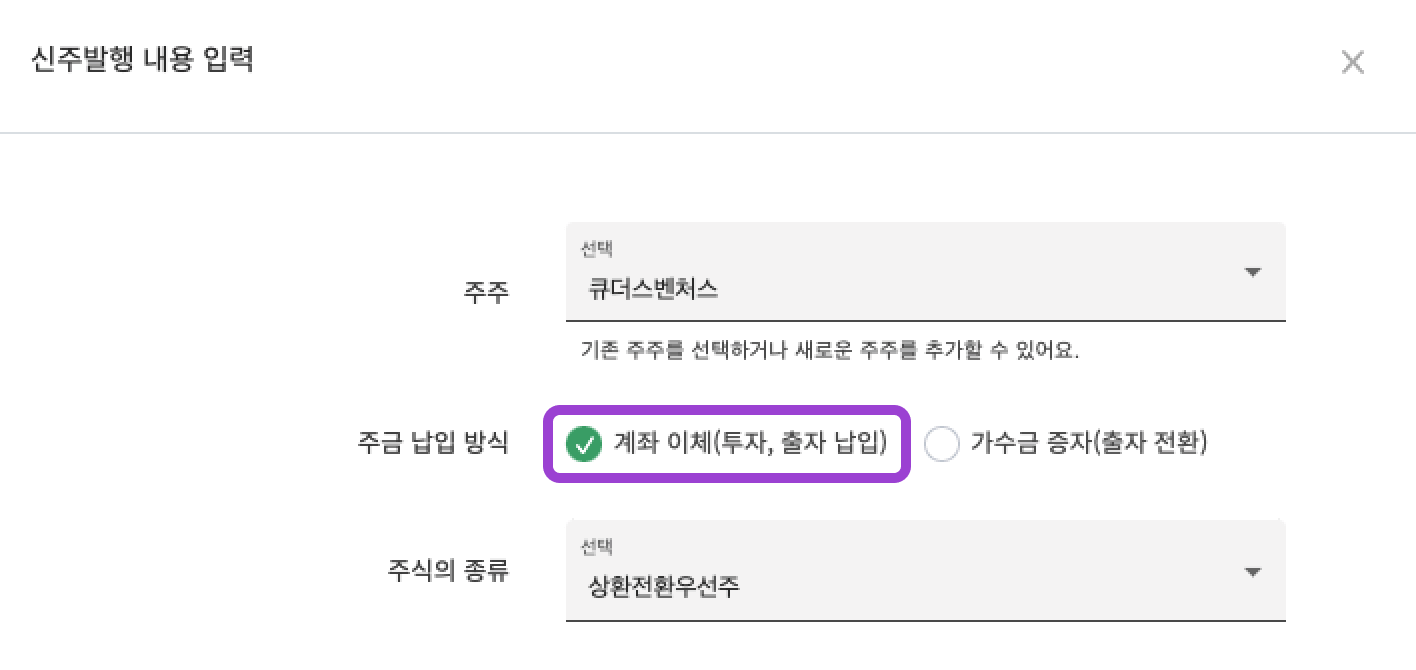The height and width of the screenshot is (670, 1416).
Task: Open the 주식의 종류 dropdown
Action: click(x=924, y=570)
